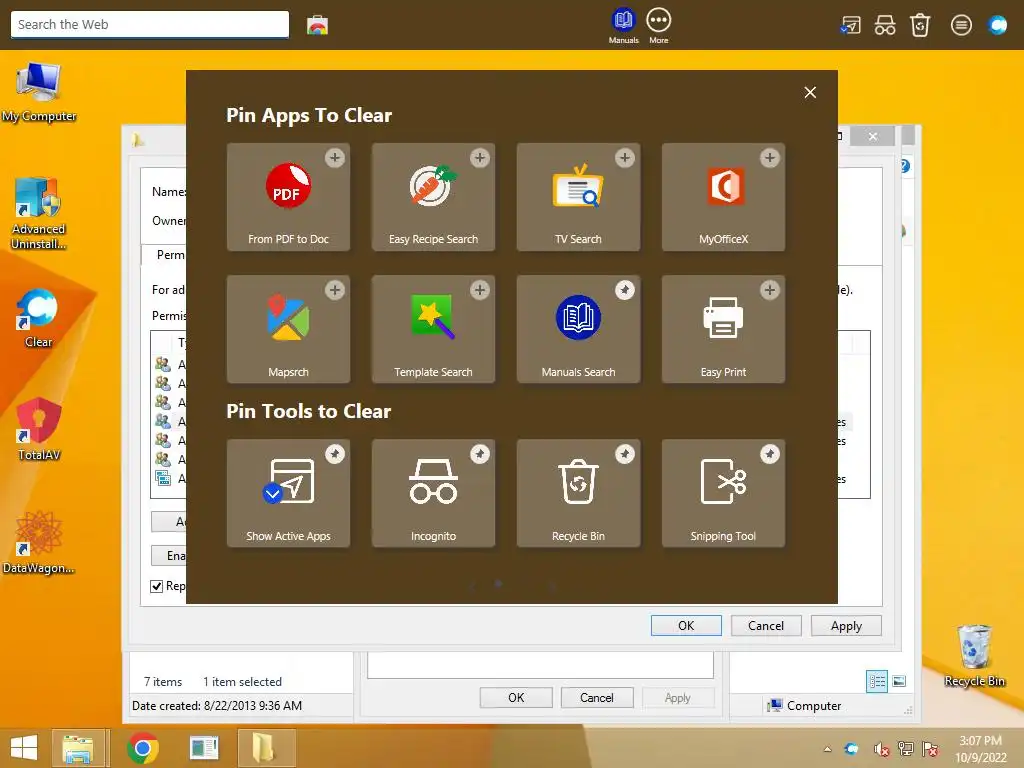This screenshot has width=1024, height=768.
Task: Unpin Incognito using its pin button
Action: point(480,454)
